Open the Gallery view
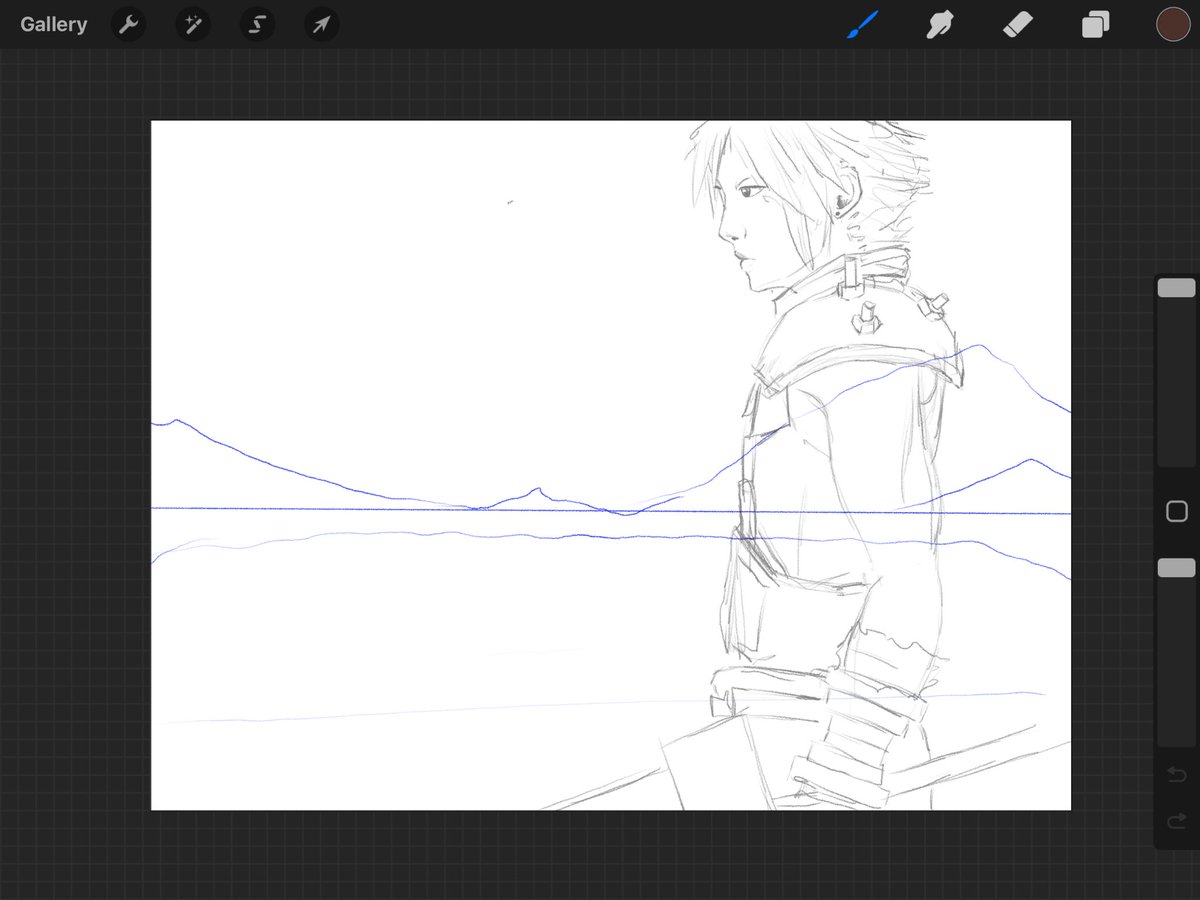The height and width of the screenshot is (900, 1200). coord(54,24)
